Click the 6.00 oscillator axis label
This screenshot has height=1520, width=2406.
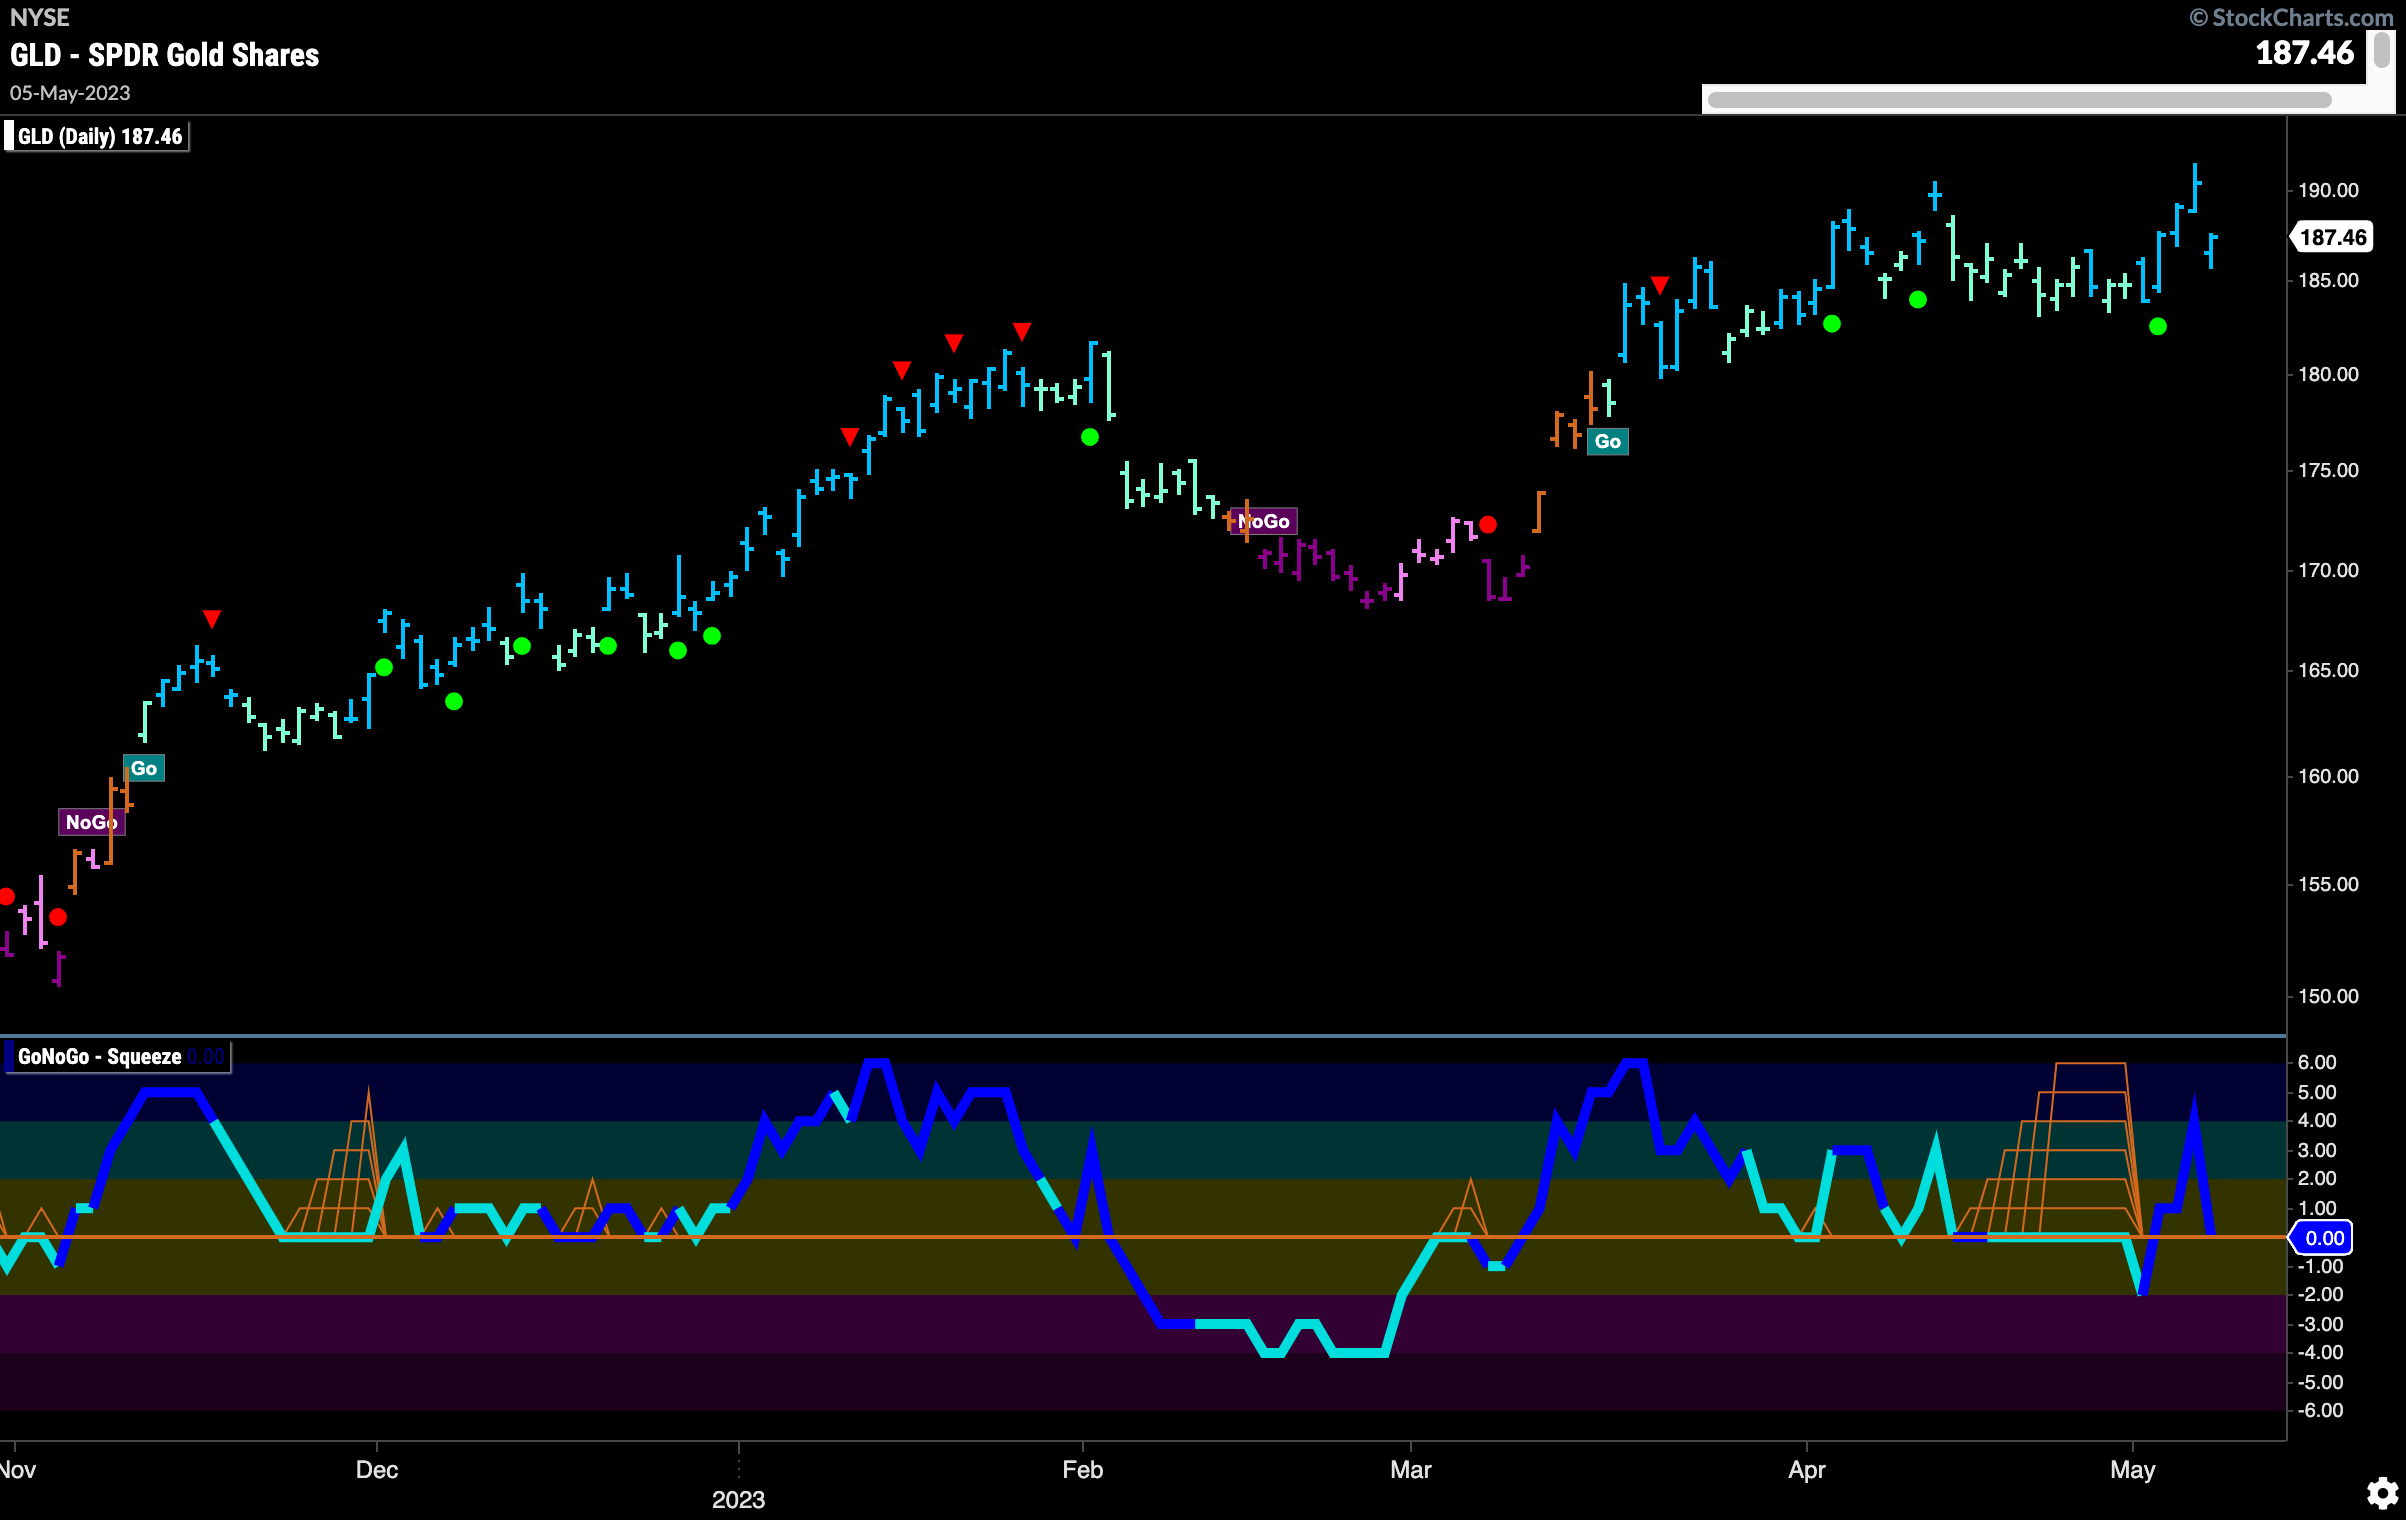[x=2317, y=1062]
